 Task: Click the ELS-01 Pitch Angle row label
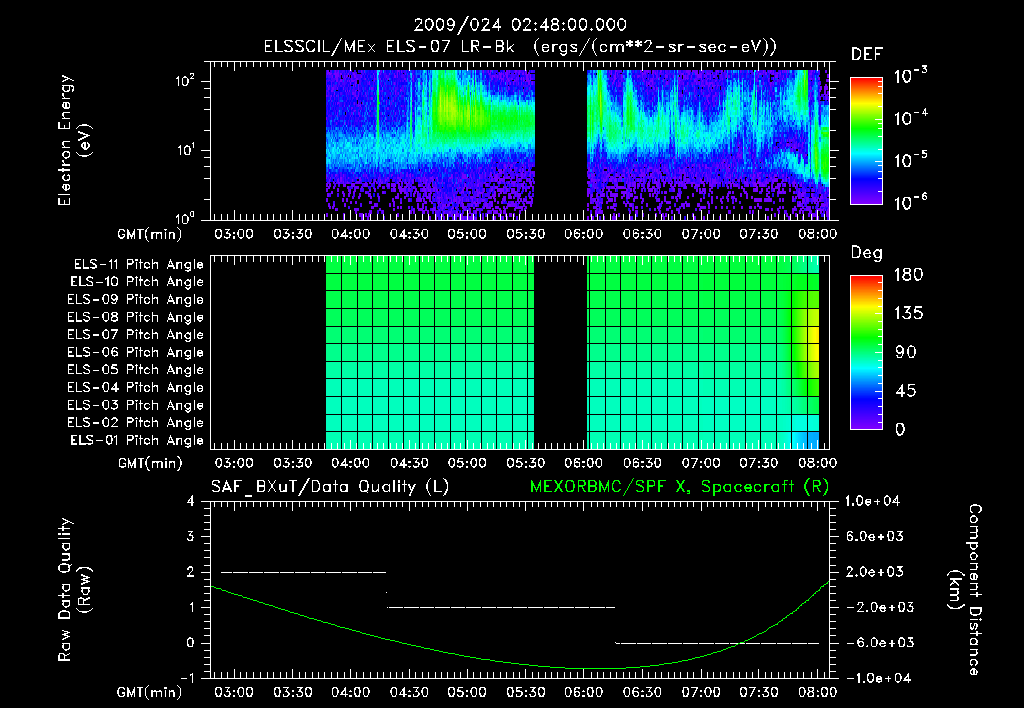click(x=136, y=440)
